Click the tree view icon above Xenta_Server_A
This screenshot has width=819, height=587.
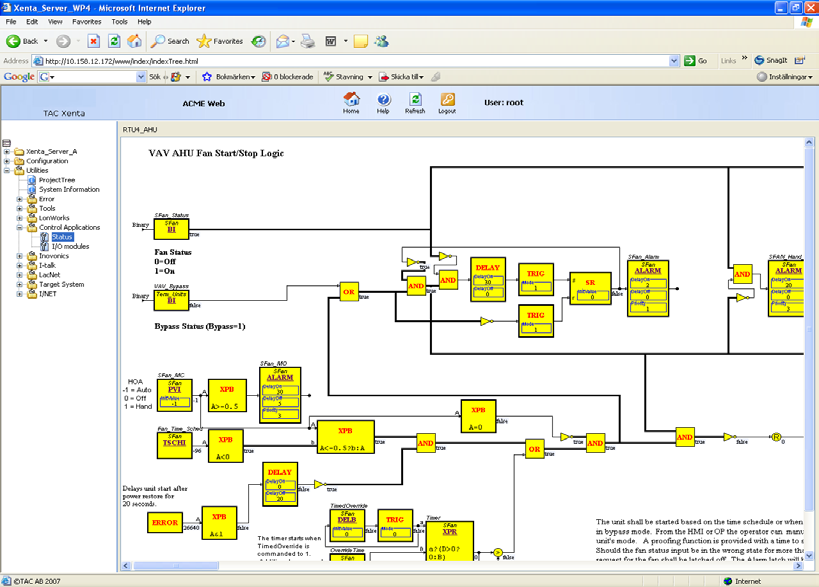click(6, 143)
